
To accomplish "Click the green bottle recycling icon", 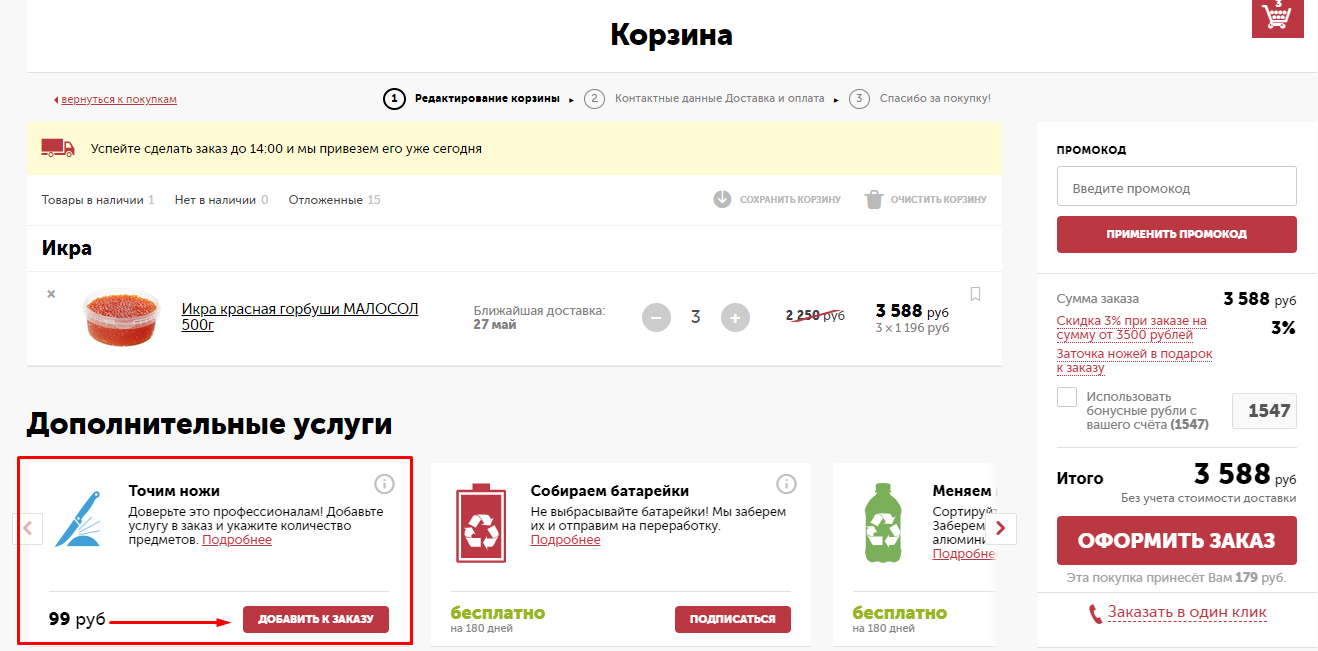I will tap(885, 521).
